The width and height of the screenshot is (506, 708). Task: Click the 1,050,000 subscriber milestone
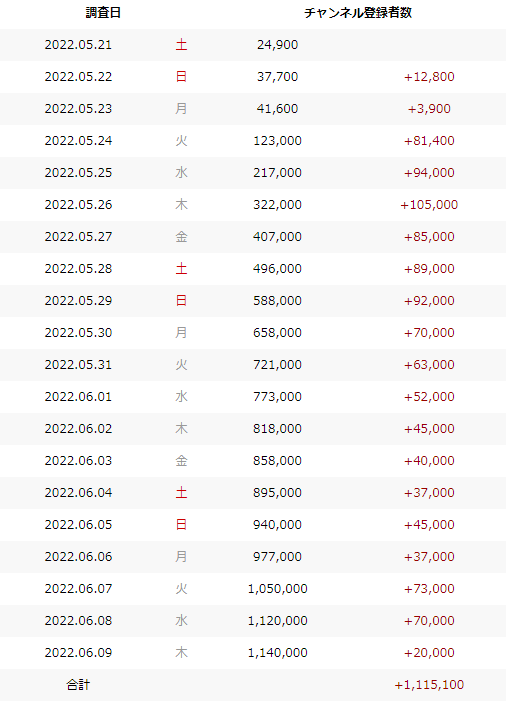click(x=278, y=589)
